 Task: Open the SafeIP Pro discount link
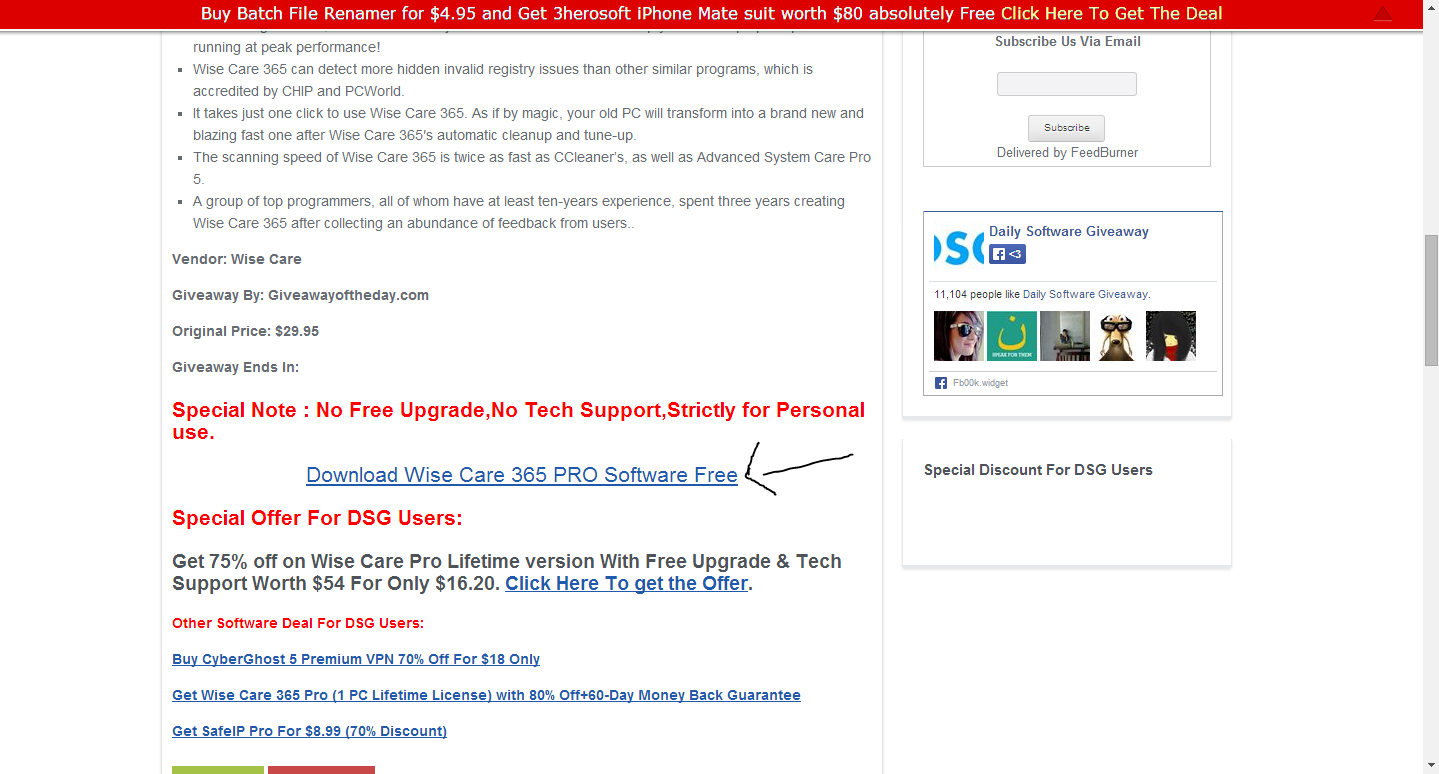tap(309, 731)
